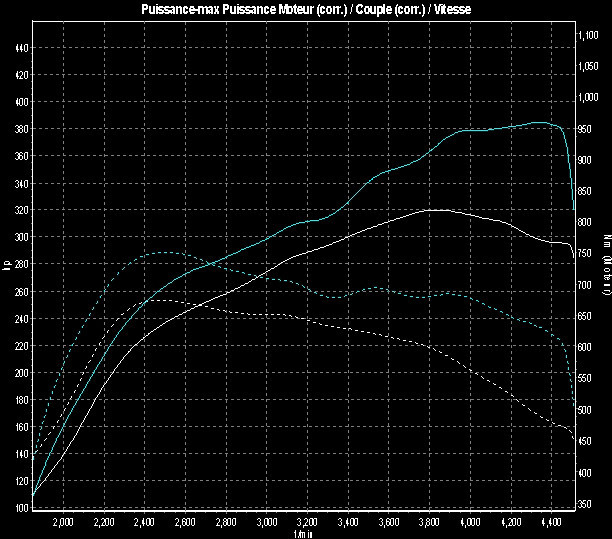Click the 200 label on left hp axis
Viewport: 612px width, 539px height.
pyautogui.click(x=21, y=372)
